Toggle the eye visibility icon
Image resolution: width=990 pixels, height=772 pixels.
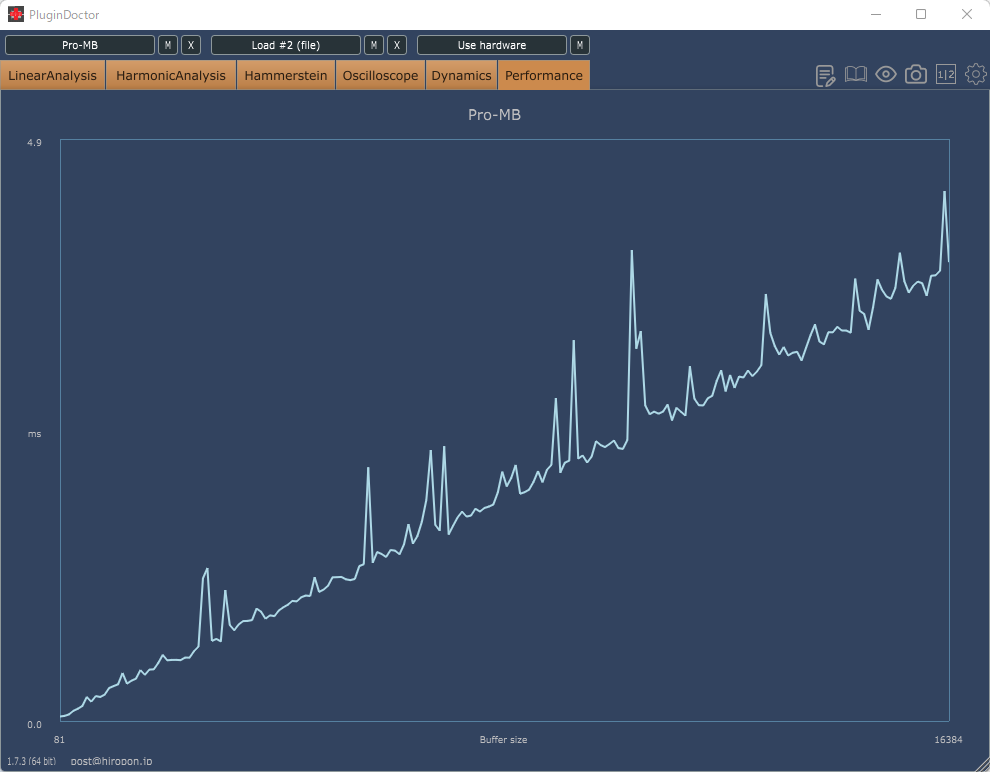(886, 74)
